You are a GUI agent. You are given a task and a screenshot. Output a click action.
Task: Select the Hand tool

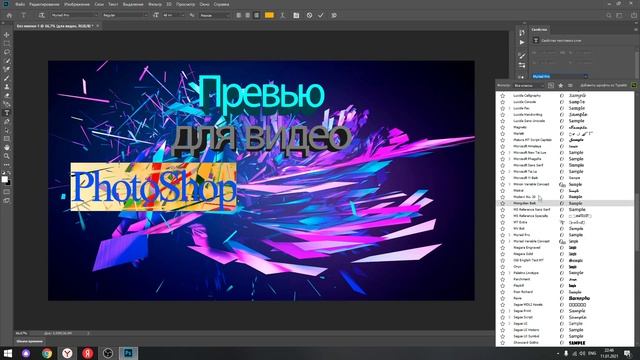[x=7, y=147]
